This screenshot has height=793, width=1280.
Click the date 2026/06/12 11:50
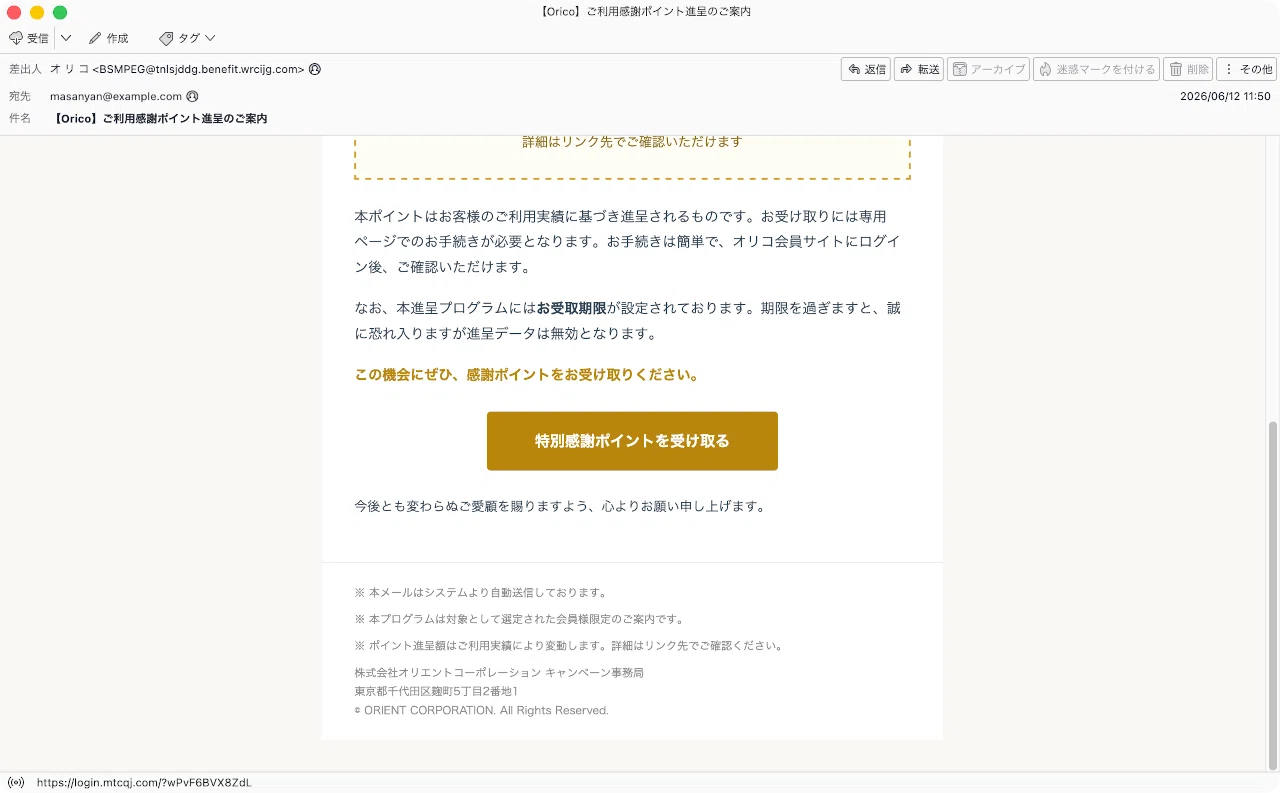click(1225, 96)
